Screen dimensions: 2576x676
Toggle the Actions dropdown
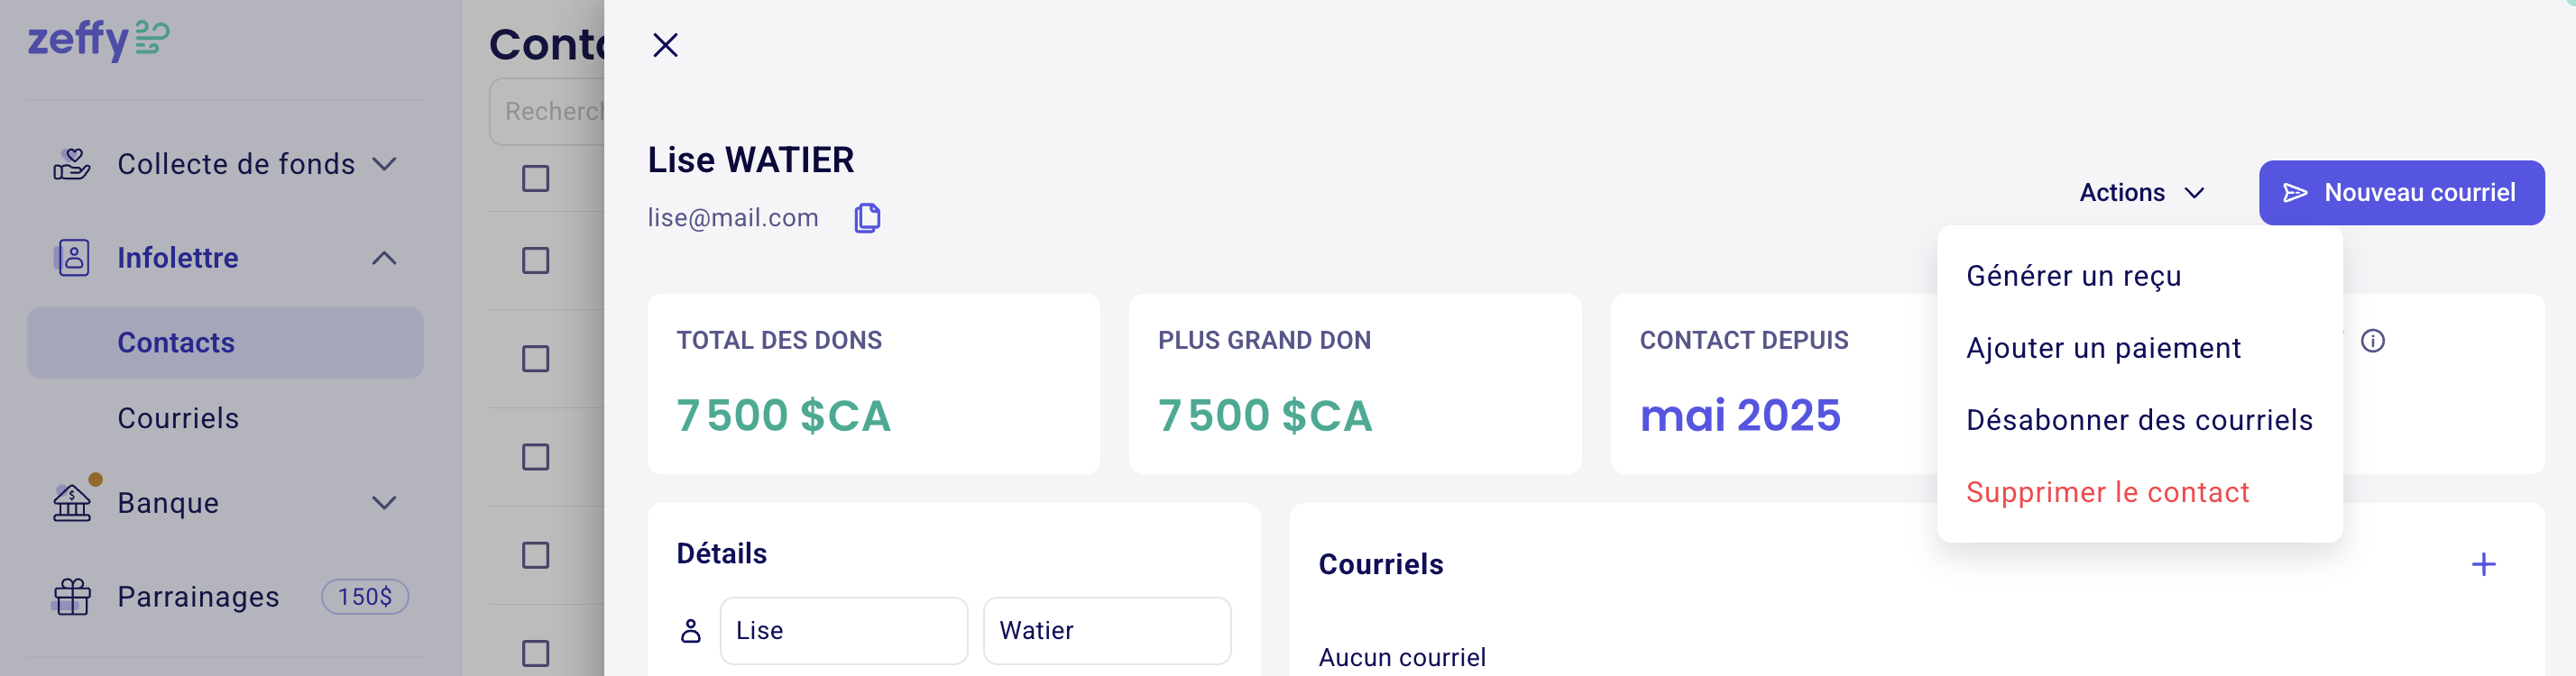(x=2141, y=192)
